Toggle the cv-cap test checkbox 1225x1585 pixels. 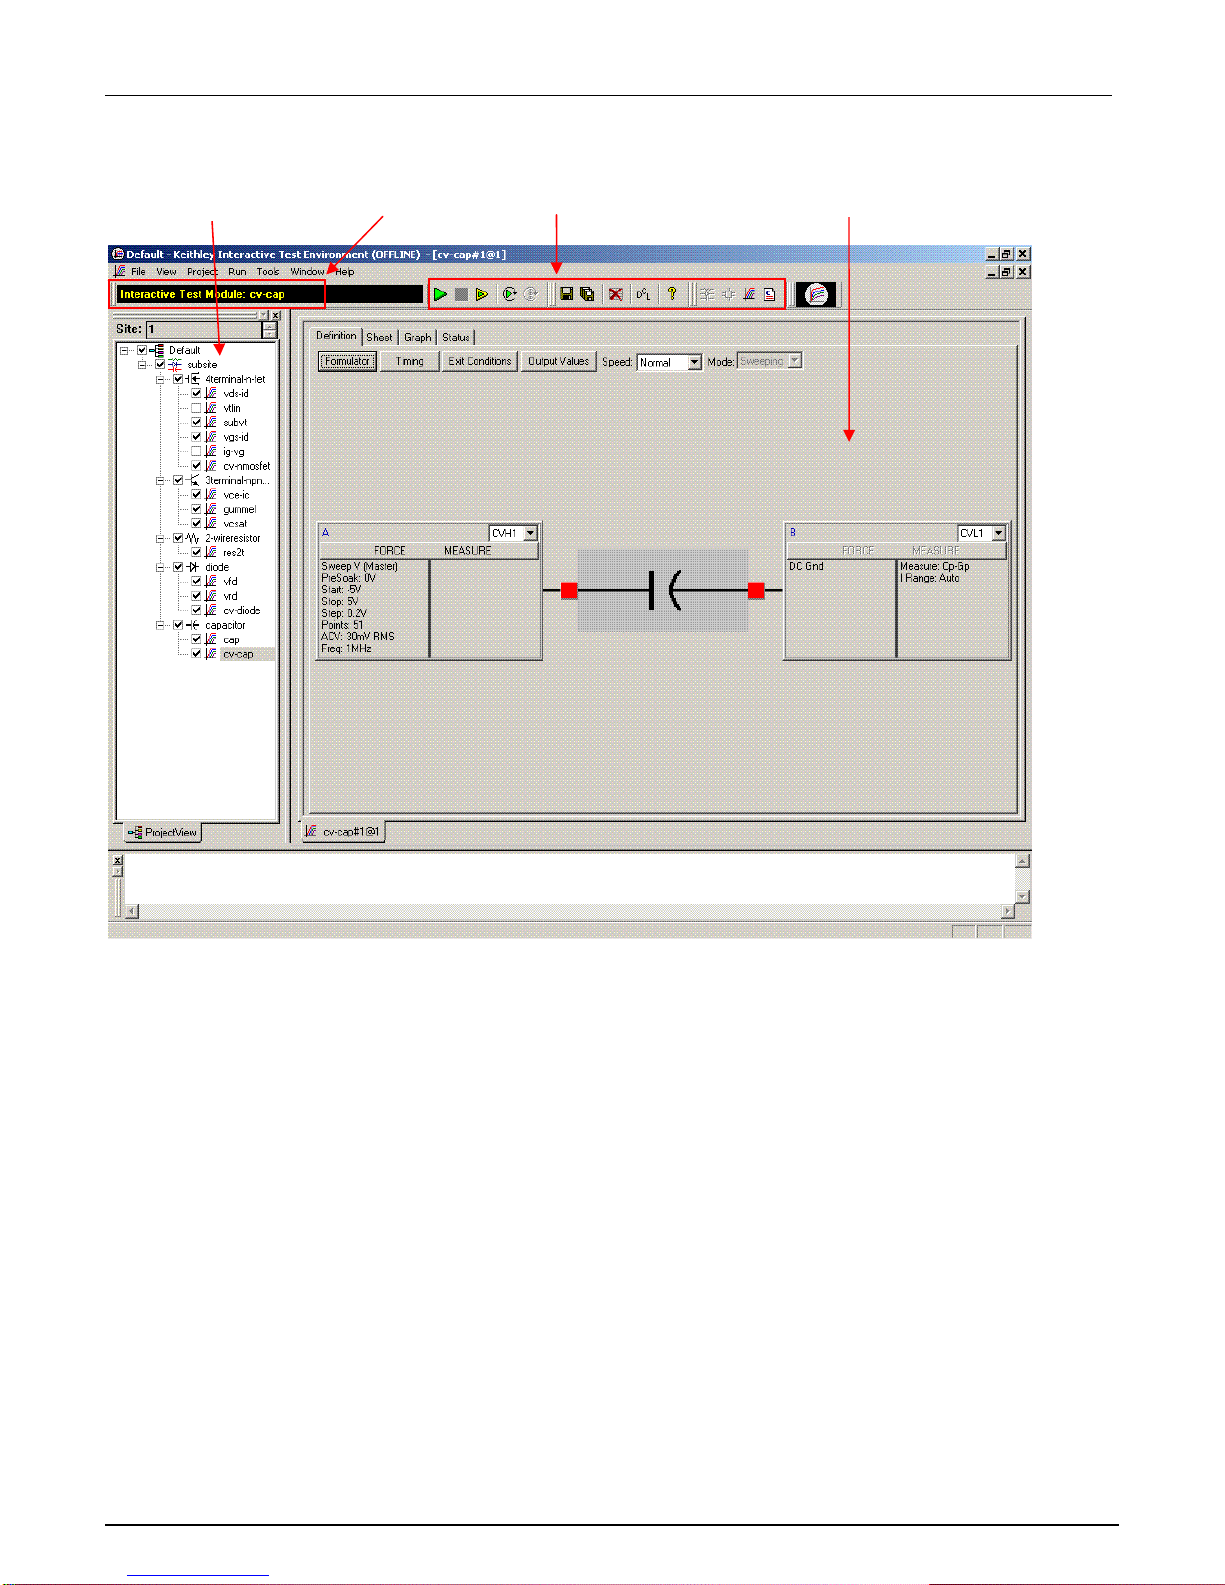pyautogui.click(x=196, y=654)
